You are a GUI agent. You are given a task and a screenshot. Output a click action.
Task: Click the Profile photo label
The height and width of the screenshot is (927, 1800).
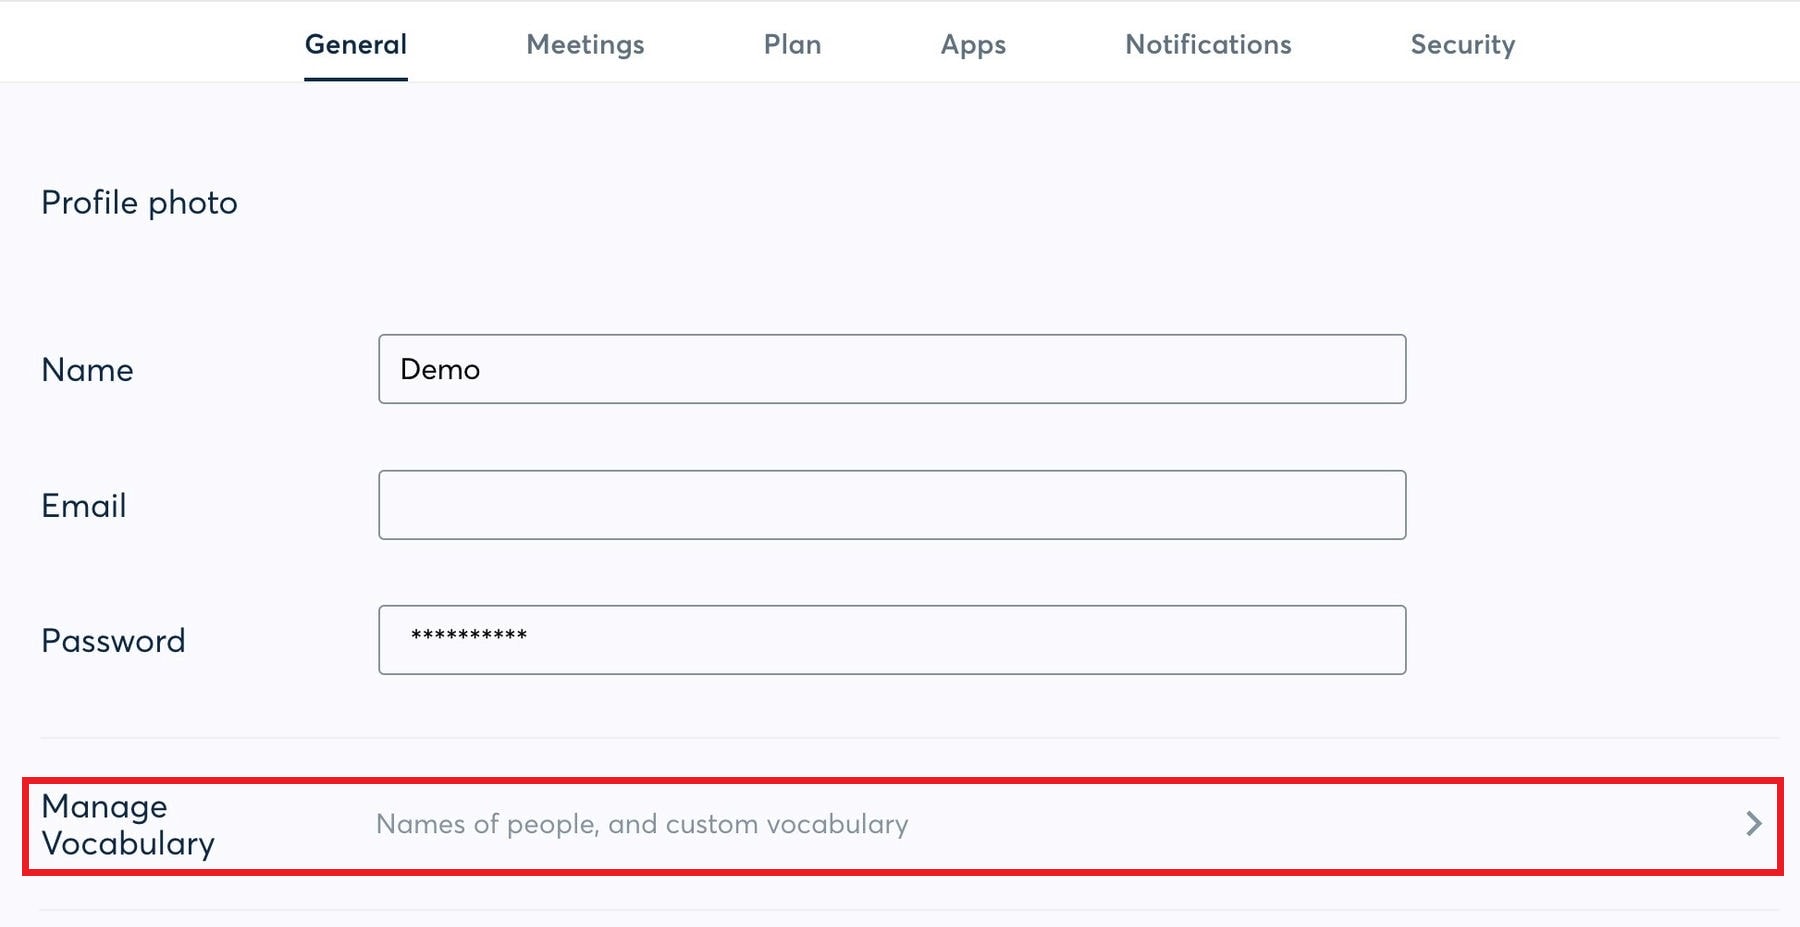[x=139, y=202]
